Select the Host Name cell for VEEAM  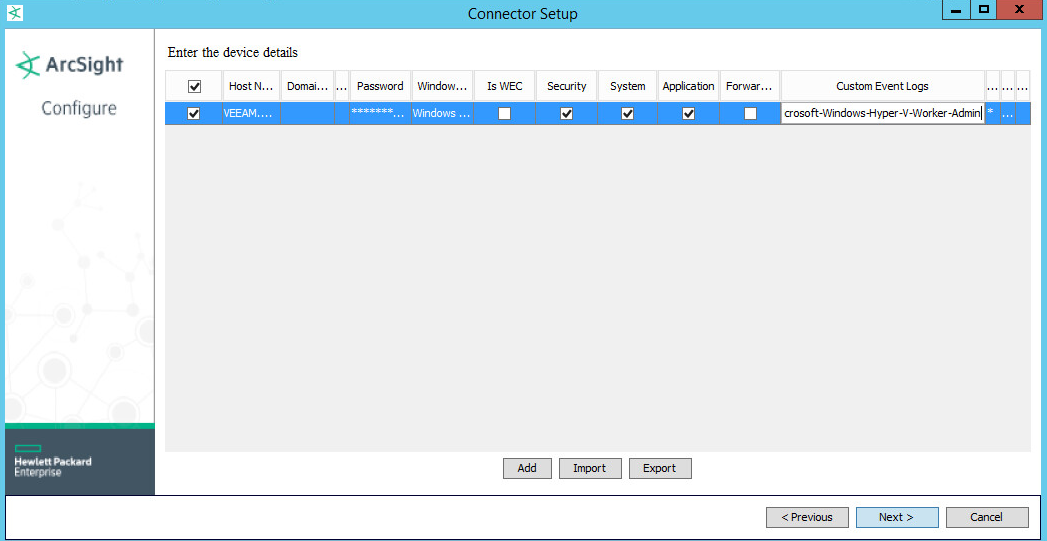[x=250, y=114]
